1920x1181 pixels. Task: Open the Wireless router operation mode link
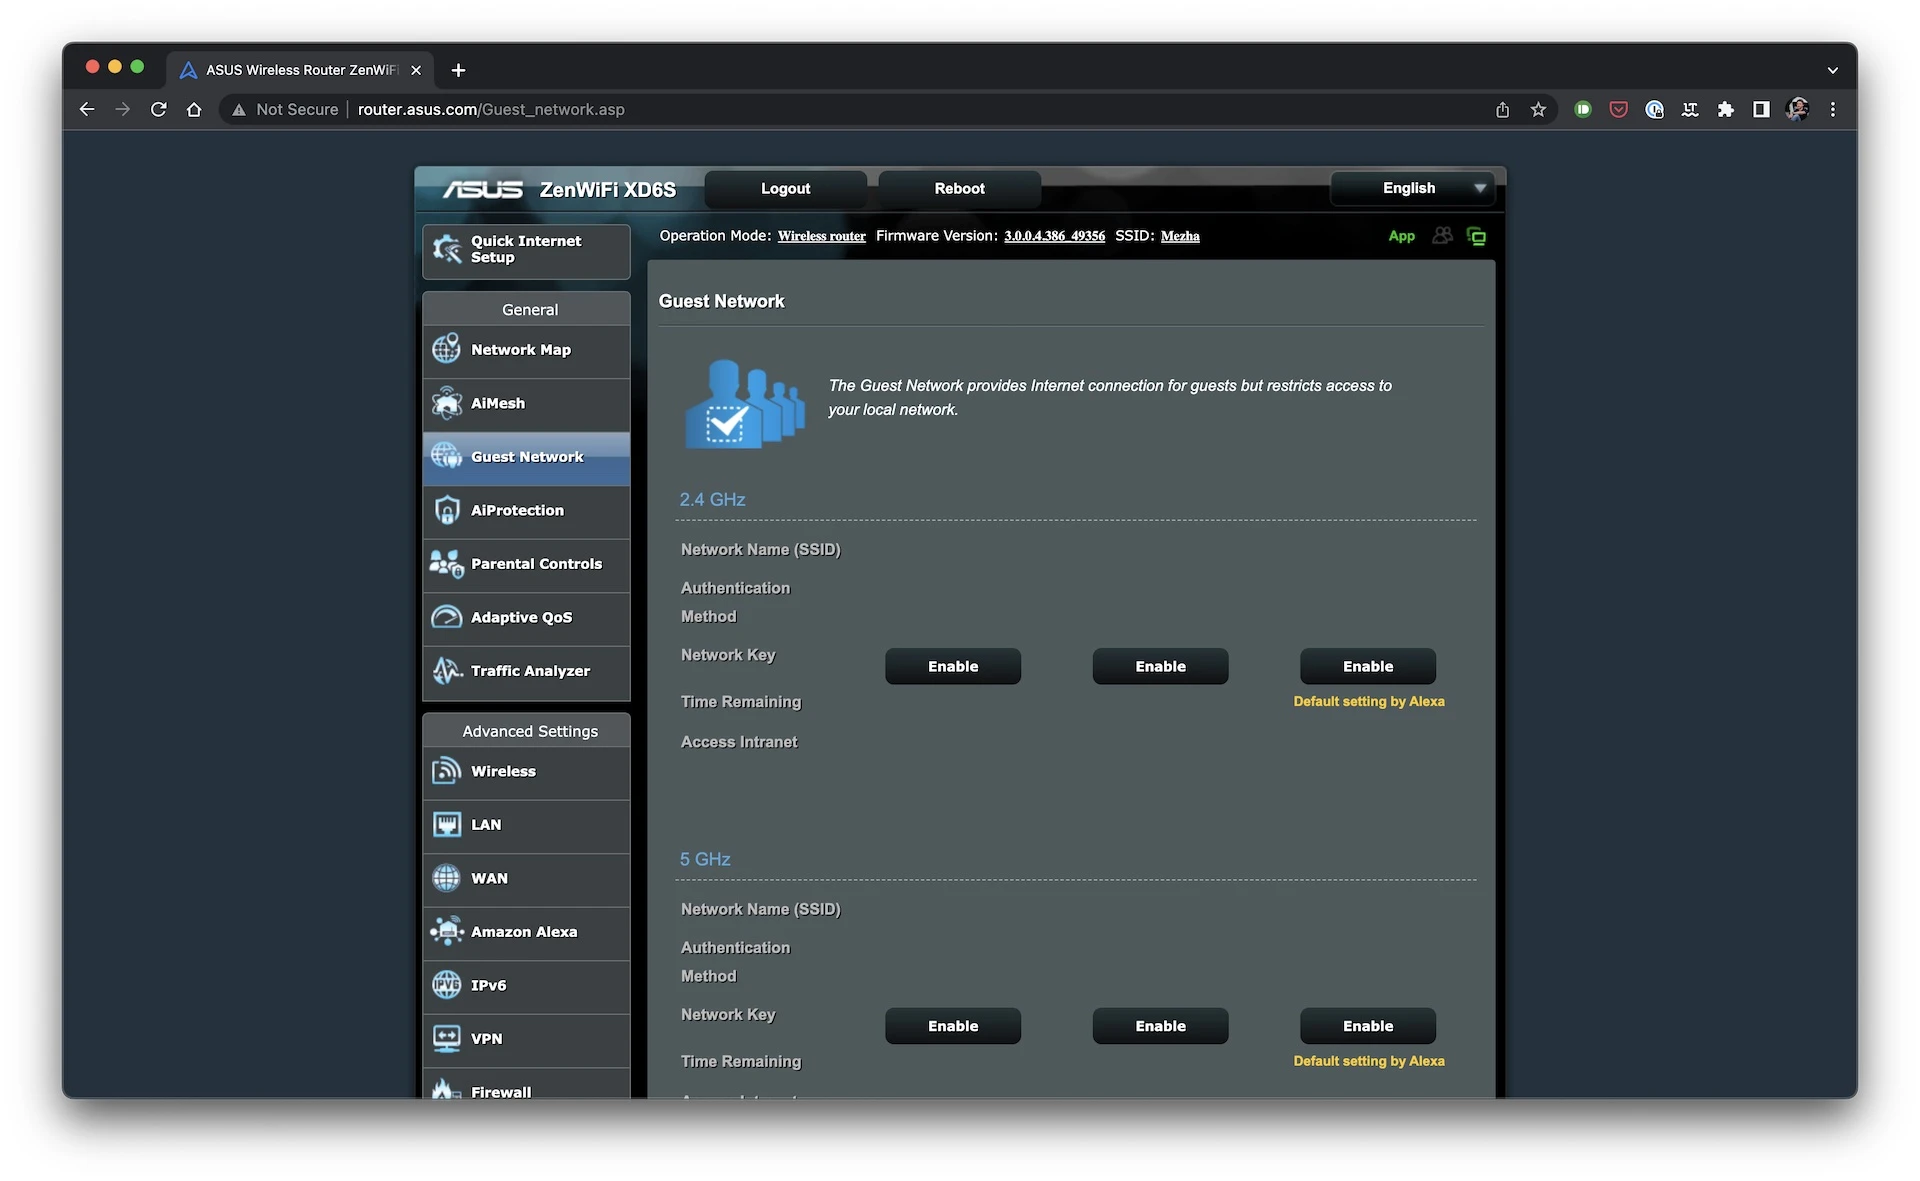(821, 236)
